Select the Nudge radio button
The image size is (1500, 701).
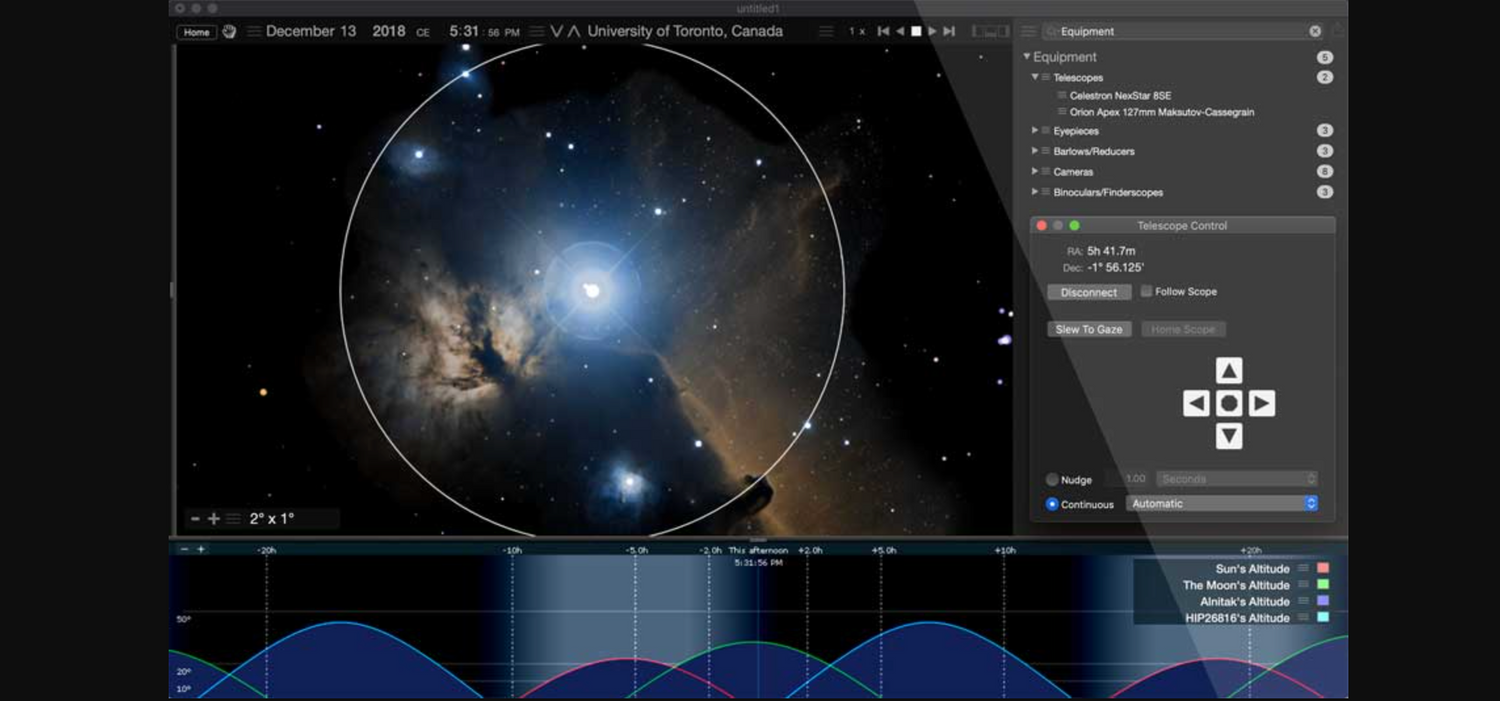point(1052,480)
